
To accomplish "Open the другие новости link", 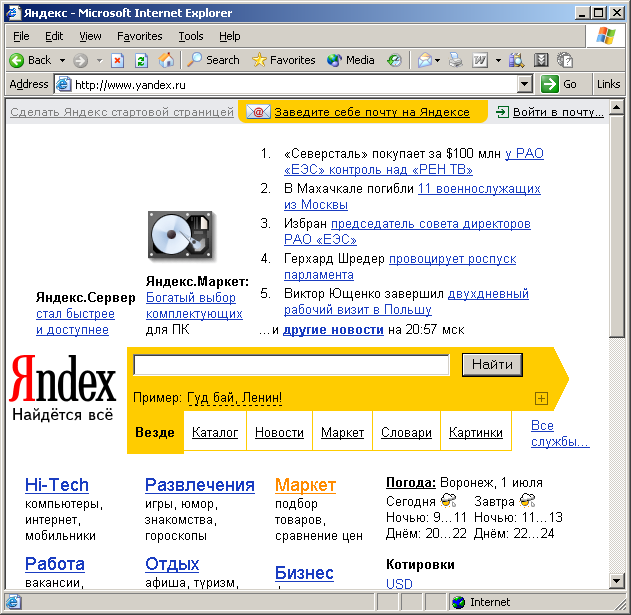I will (x=333, y=330).
